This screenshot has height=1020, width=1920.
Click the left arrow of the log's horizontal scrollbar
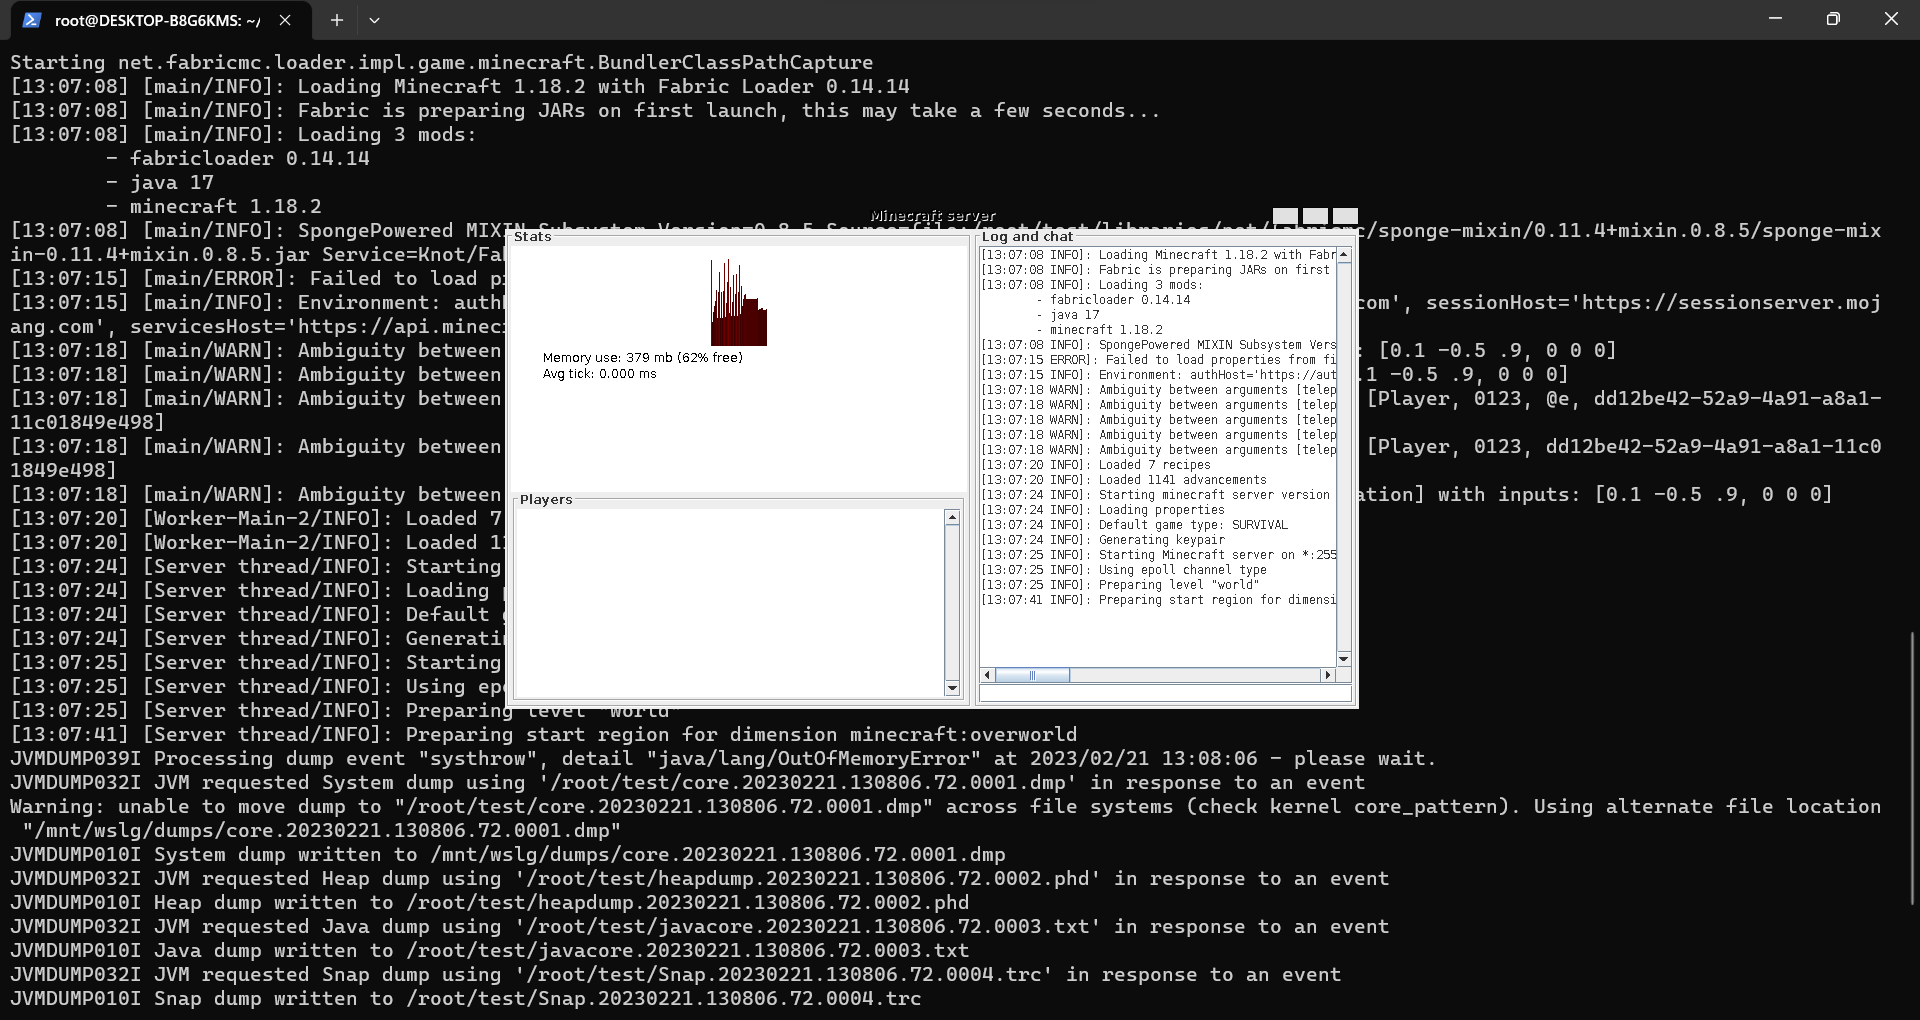[x=988, y=676]
